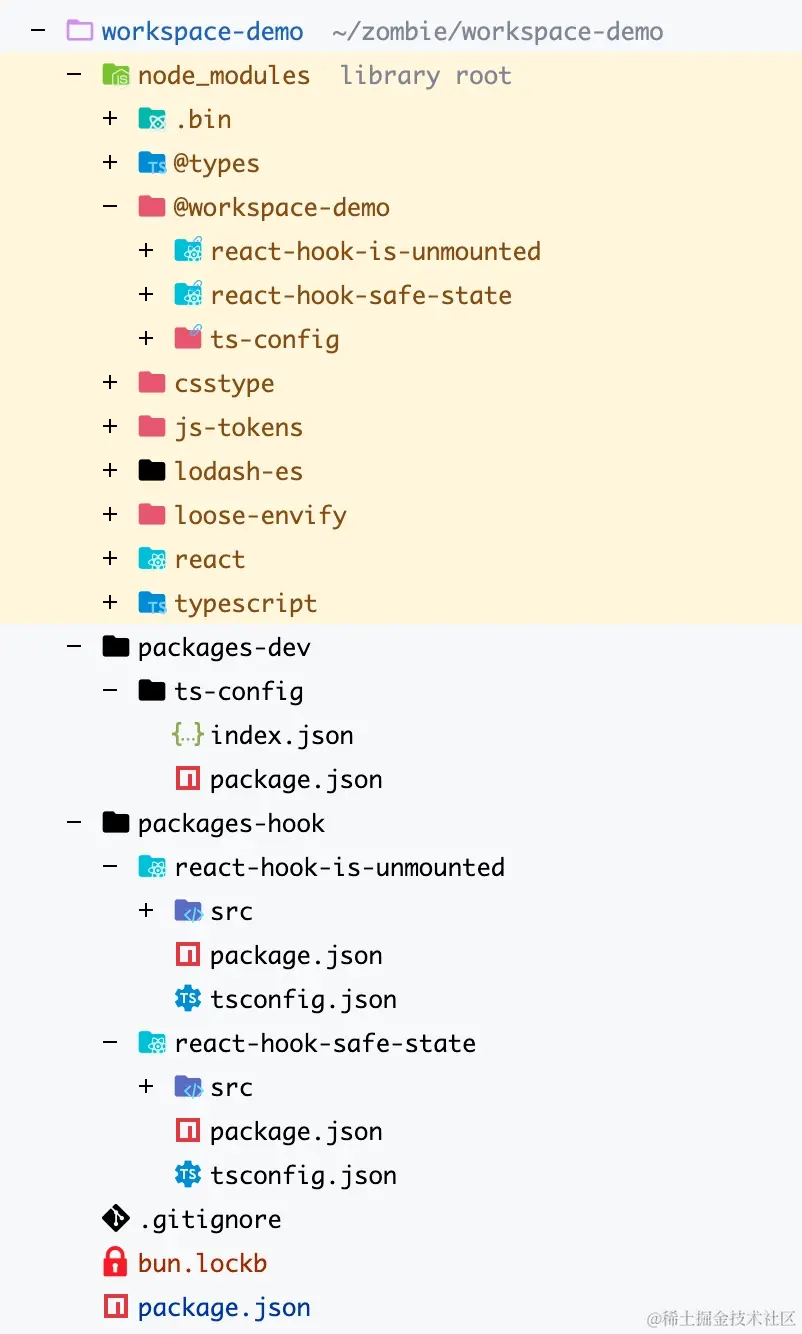Click the TypeScript folder icon on @types

[x=150, y=162]
